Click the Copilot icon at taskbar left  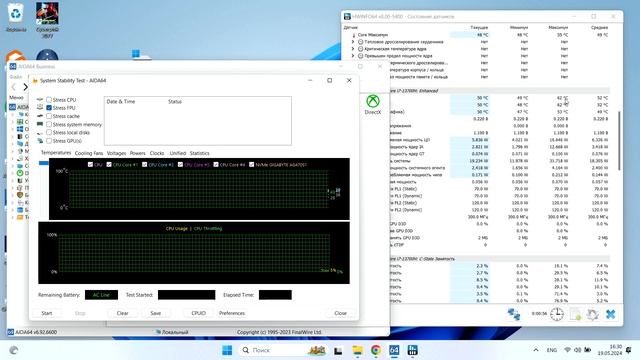pos(13,350)
